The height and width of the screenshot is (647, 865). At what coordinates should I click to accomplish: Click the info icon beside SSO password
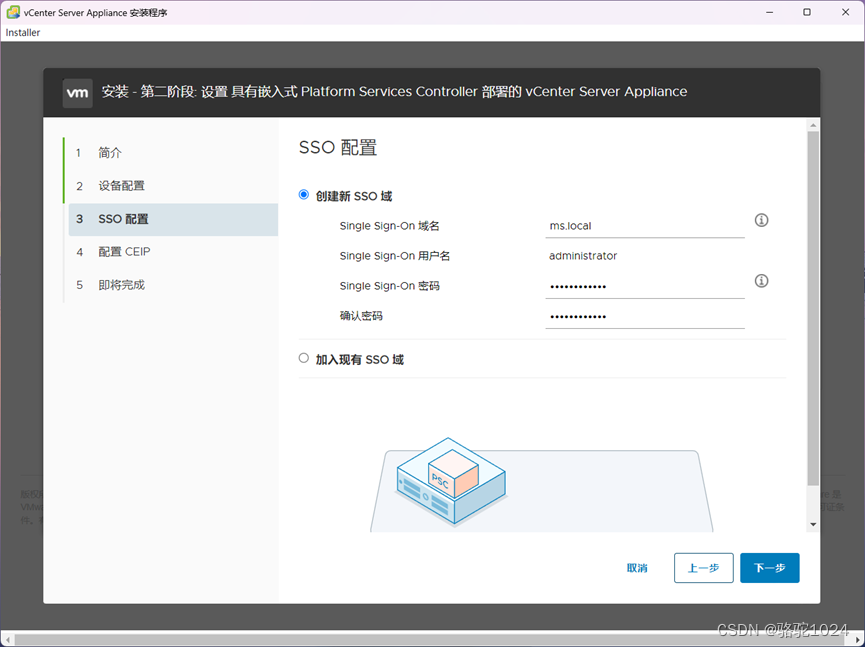(761, 281)
